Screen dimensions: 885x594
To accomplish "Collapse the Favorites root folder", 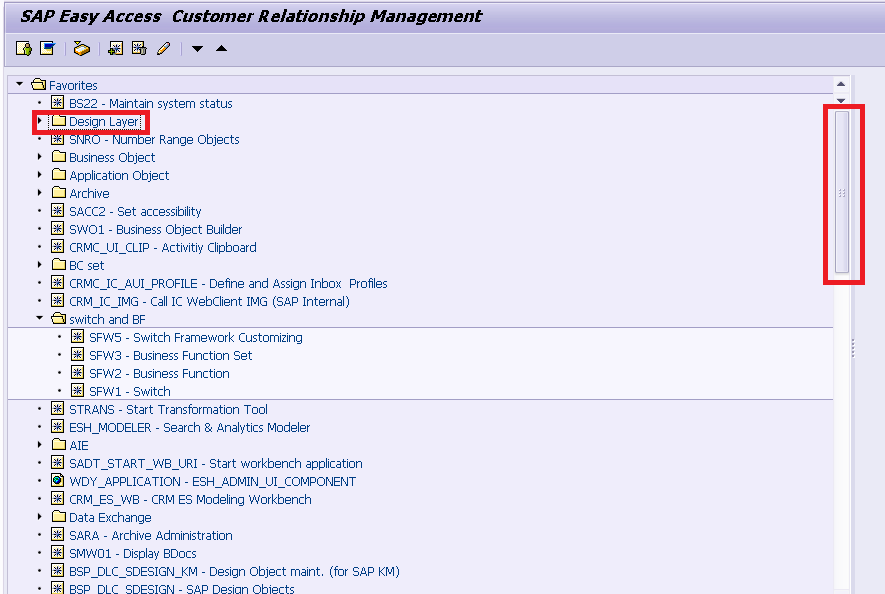I will [20, 84].
